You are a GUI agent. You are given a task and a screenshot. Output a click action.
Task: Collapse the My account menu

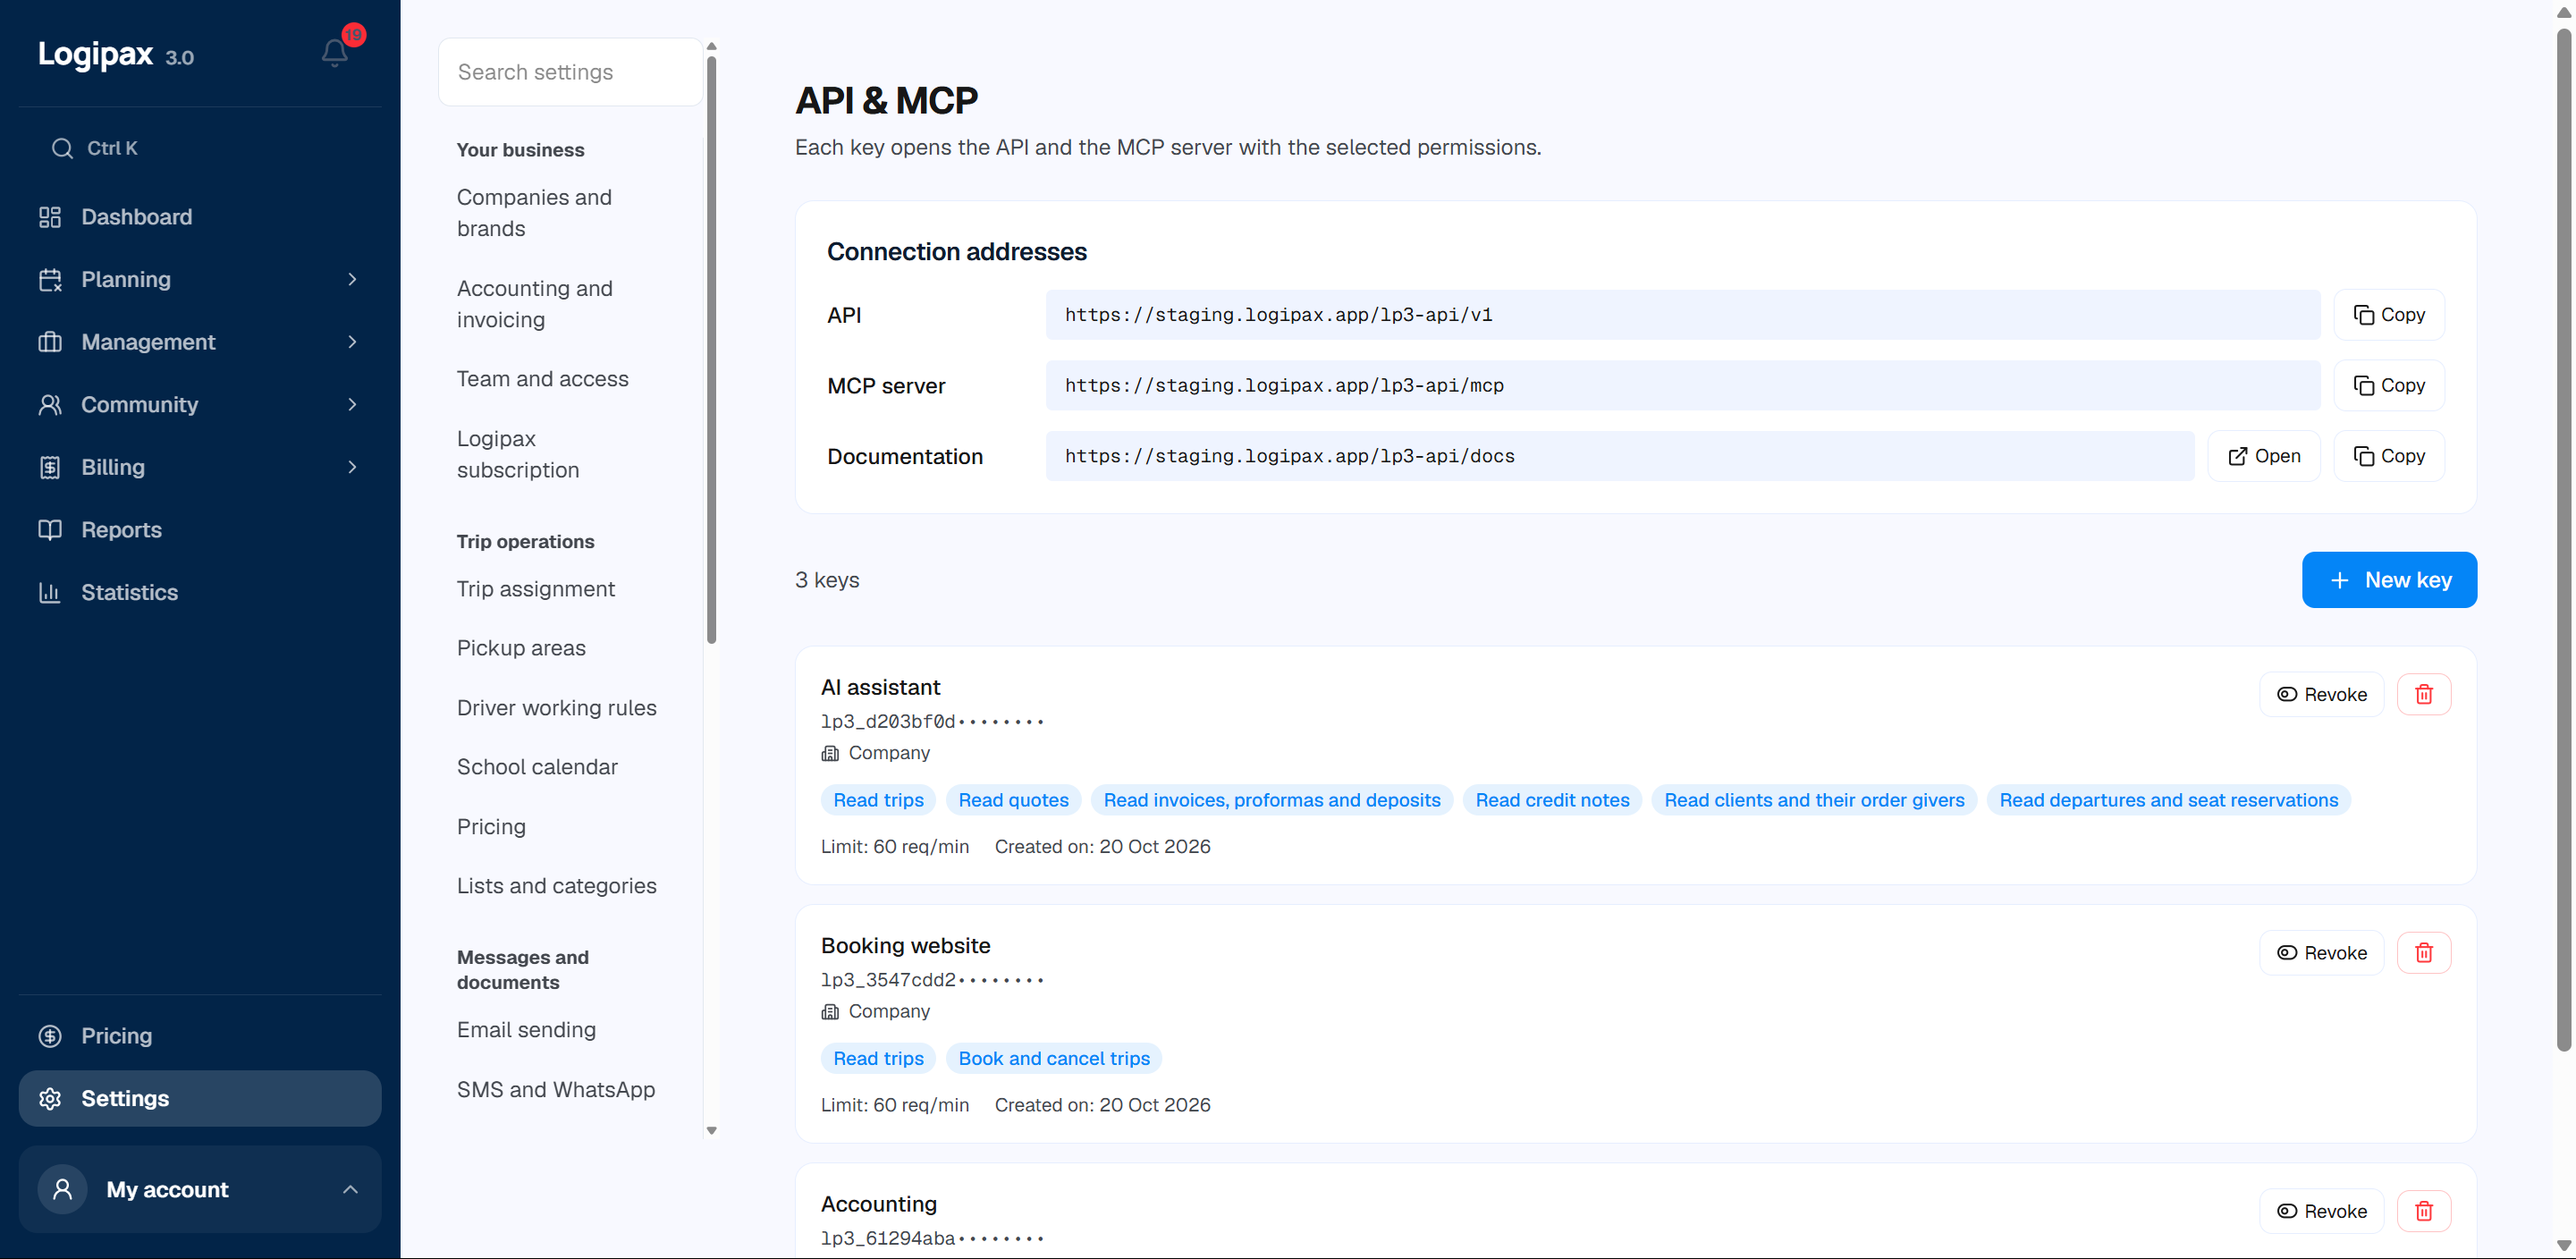199,1189
